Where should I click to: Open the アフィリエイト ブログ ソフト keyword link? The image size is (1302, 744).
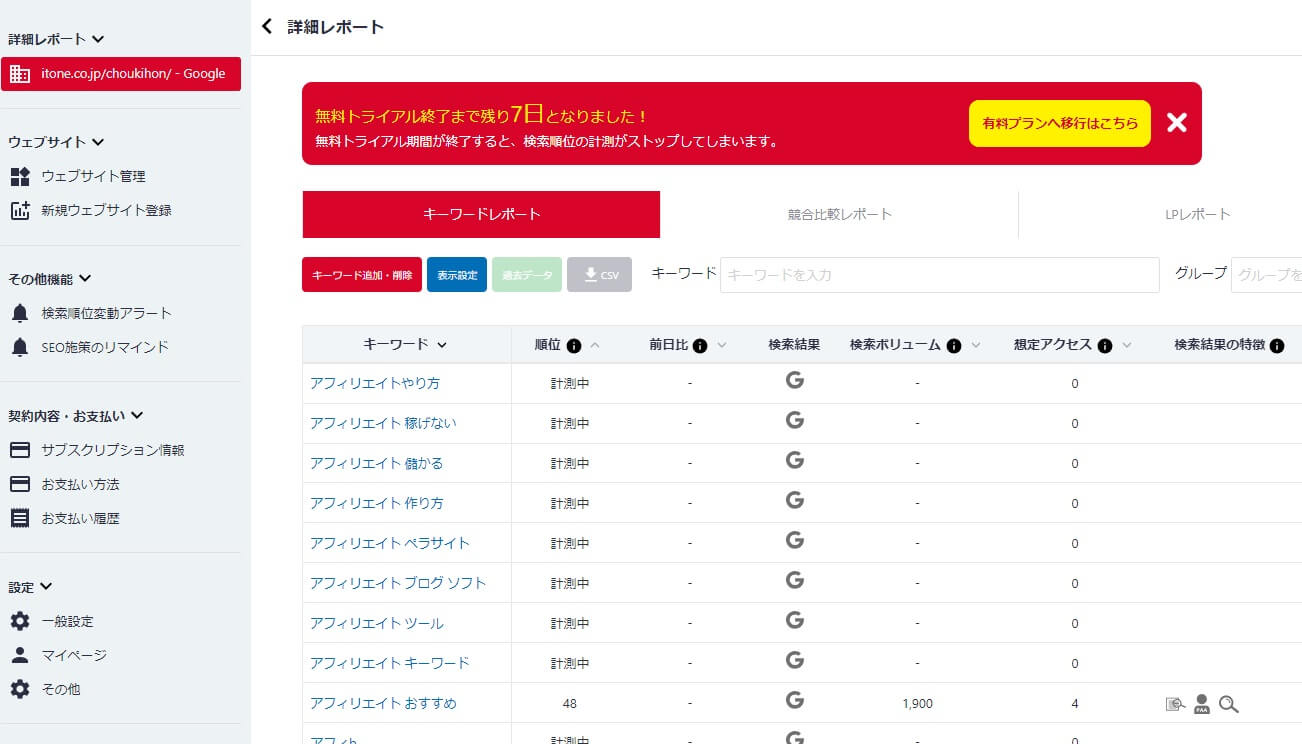[x=398, y=583]
